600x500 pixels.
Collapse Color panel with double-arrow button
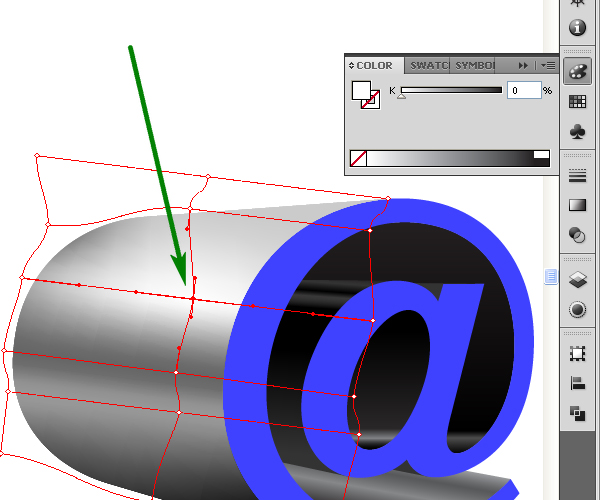pyautogui.click(x=523, y=66)
